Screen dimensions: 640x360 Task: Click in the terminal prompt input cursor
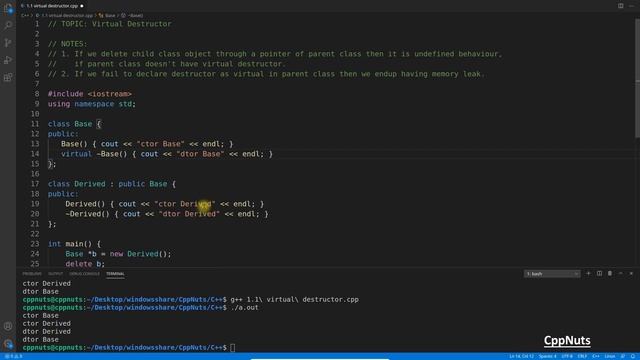tap(232, 348)
